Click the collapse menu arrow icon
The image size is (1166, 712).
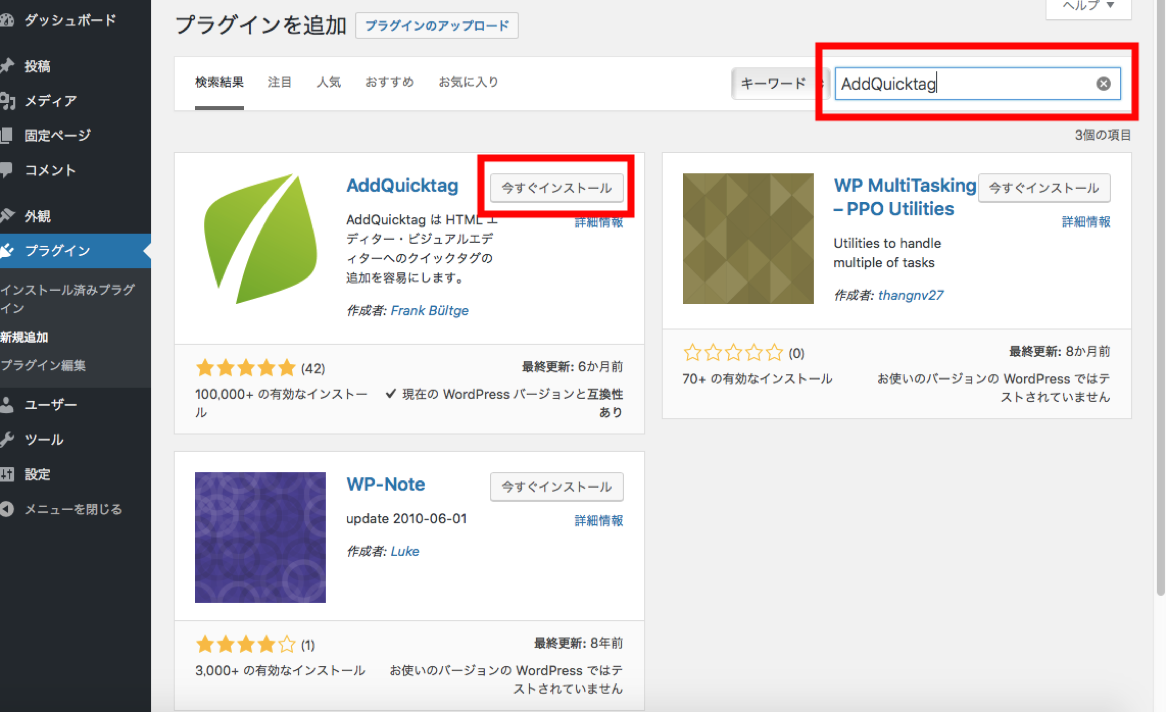7,509
